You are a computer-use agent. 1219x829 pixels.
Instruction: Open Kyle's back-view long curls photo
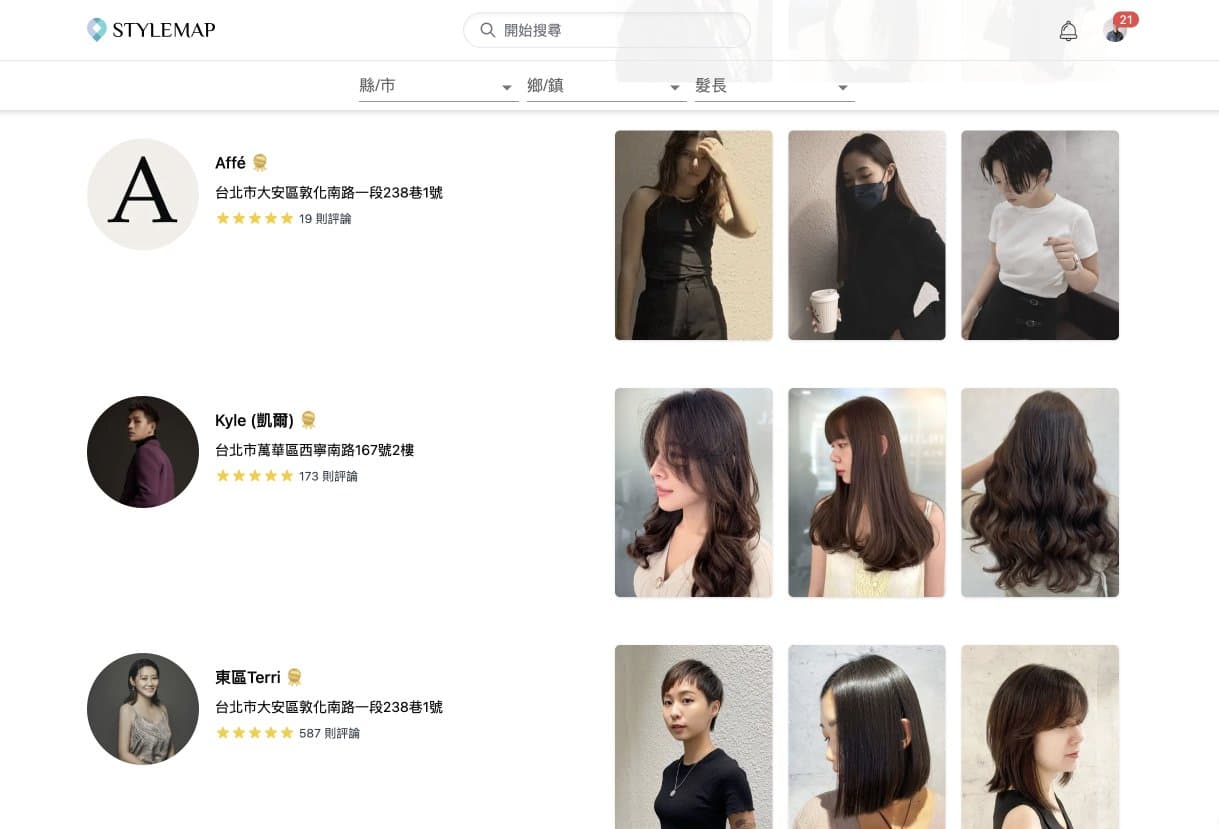1040,492
